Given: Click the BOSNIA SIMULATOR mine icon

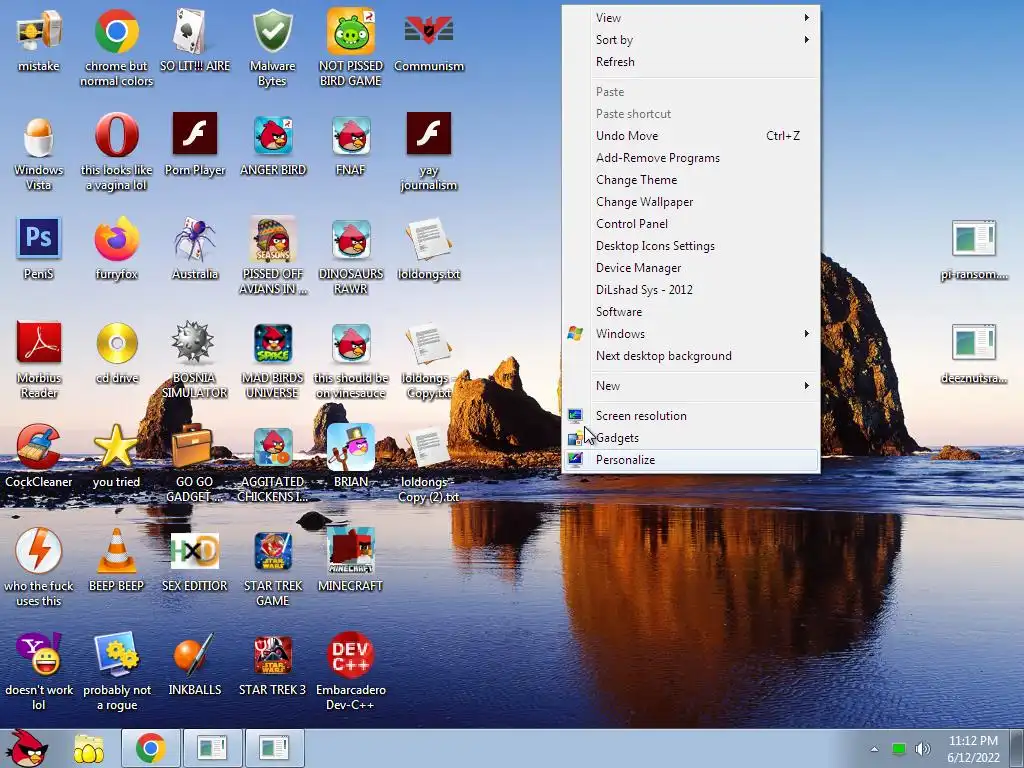Looking at the screenshot, I should coord(195,360).
